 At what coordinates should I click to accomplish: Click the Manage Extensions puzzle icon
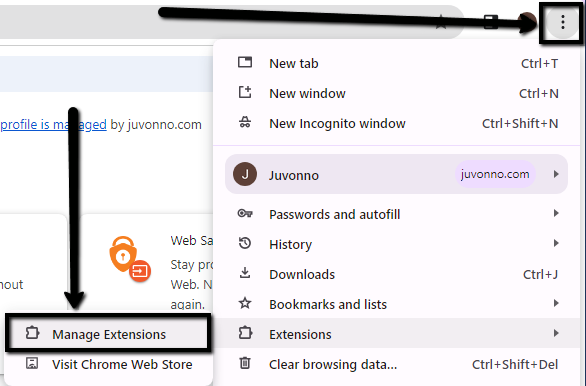[32, 333]
